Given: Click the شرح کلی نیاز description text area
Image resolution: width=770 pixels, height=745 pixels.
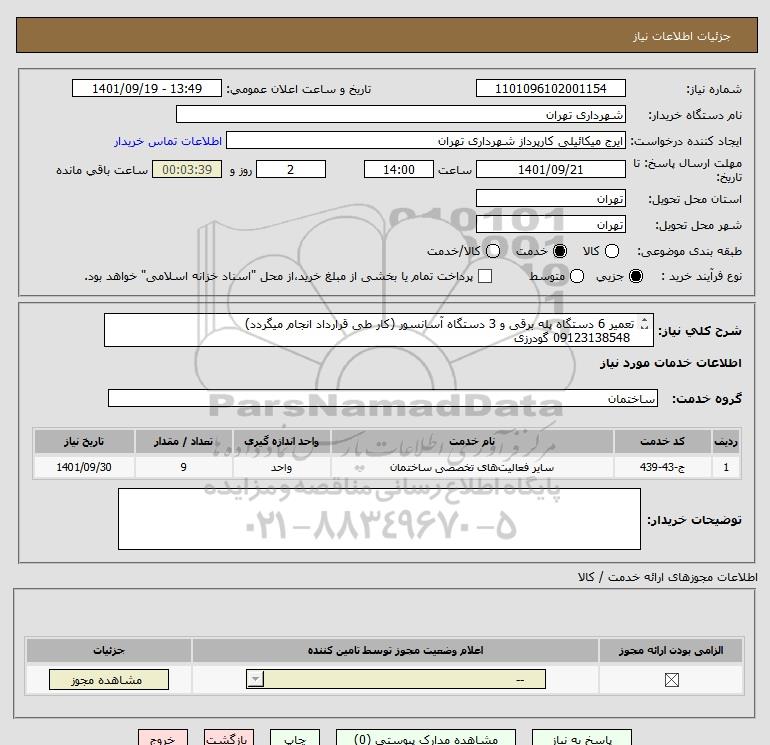Looking at the screenshot, I should (x=379, y=330).
